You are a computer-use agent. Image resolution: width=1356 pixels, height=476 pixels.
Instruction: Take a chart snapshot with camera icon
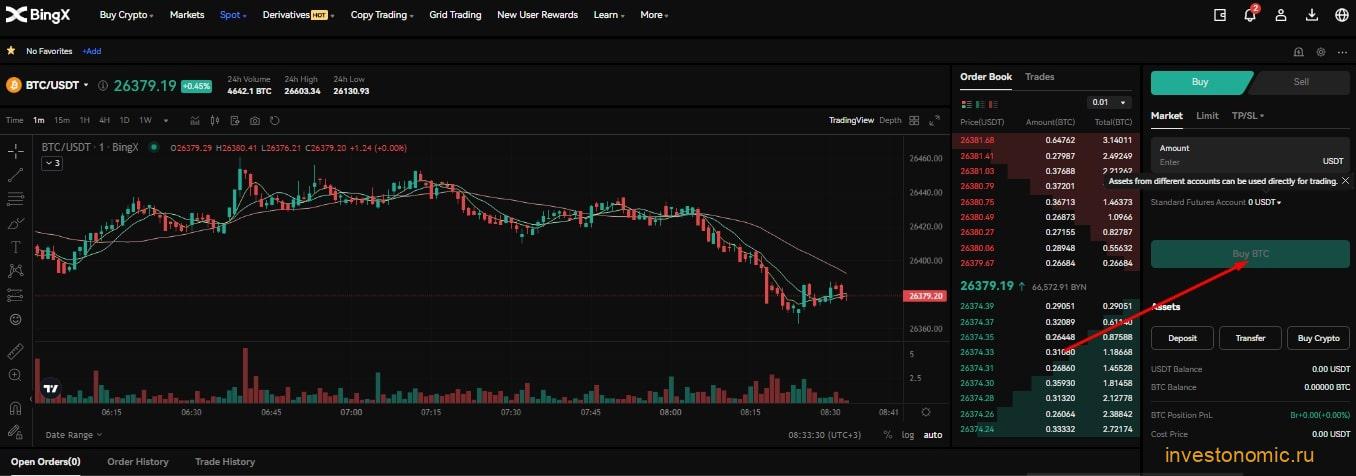(255, 121)
